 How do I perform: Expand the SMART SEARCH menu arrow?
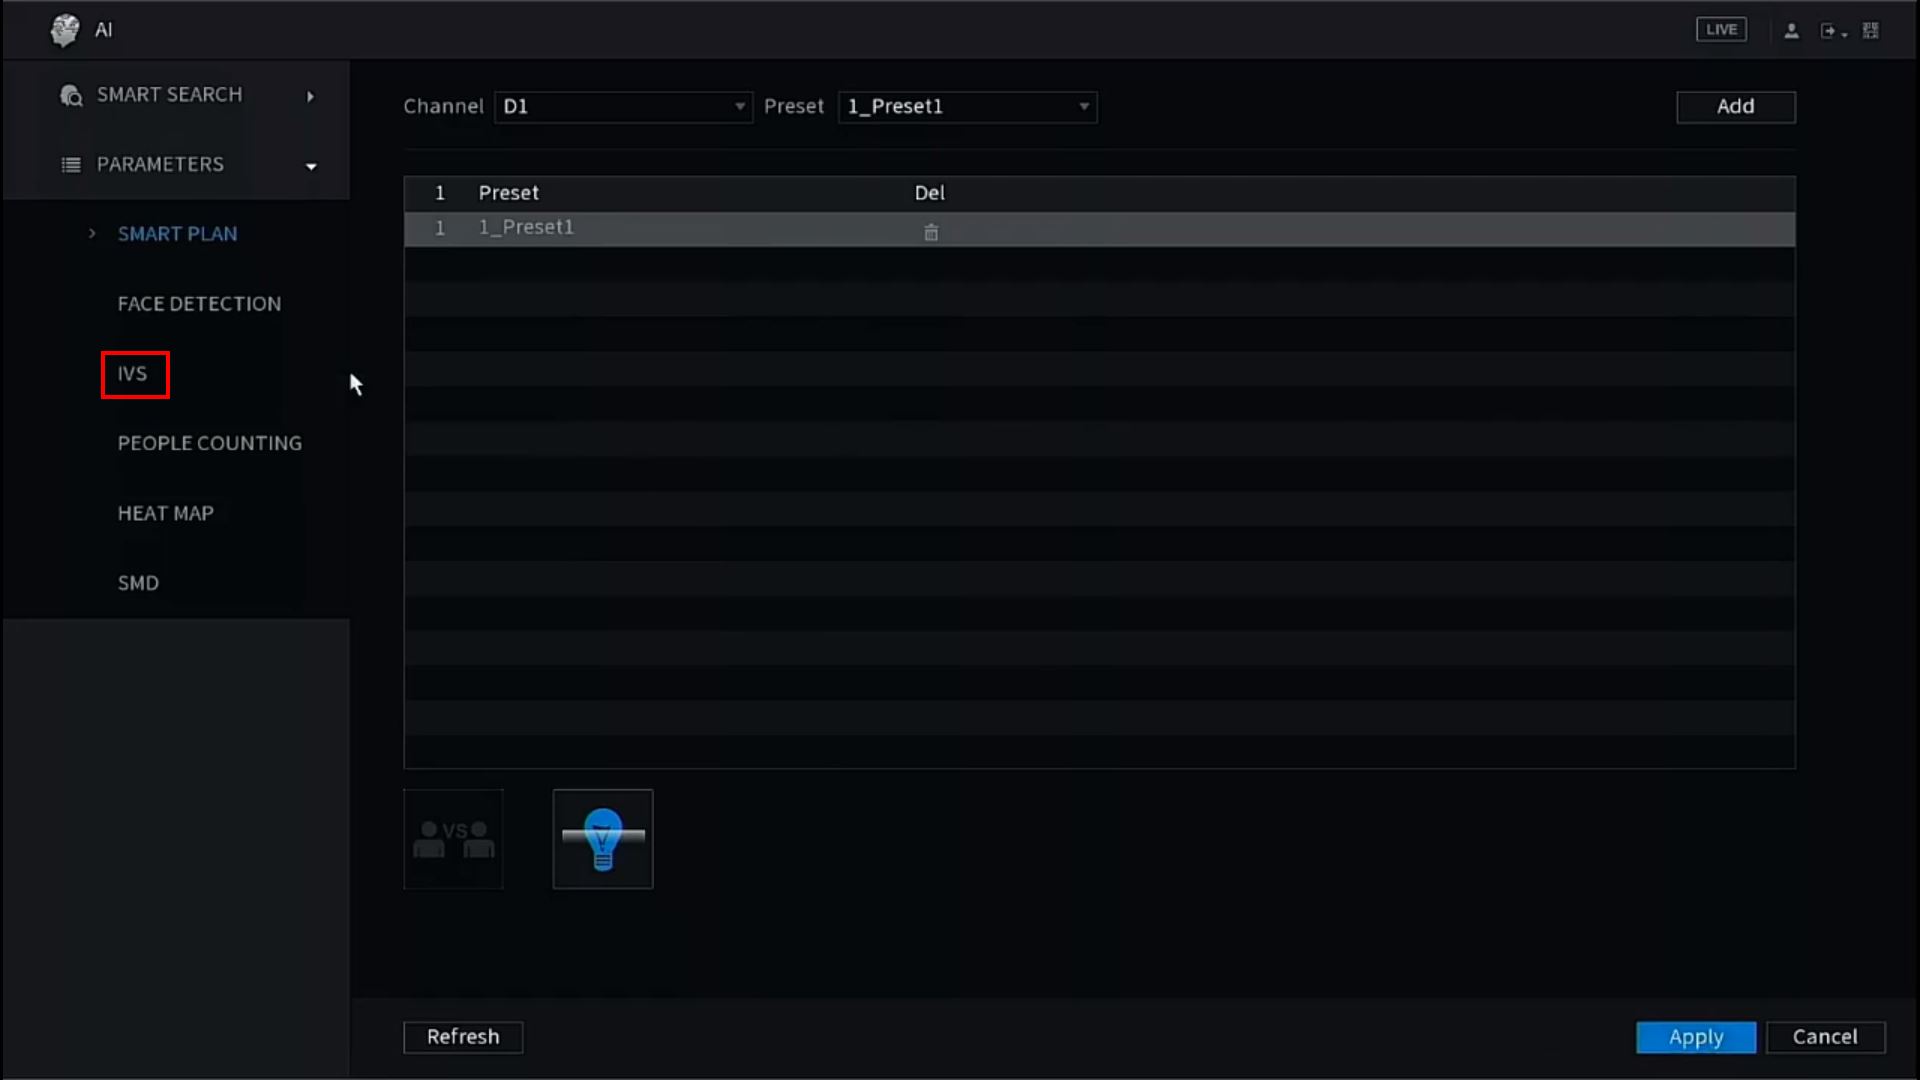coord(310,96)
